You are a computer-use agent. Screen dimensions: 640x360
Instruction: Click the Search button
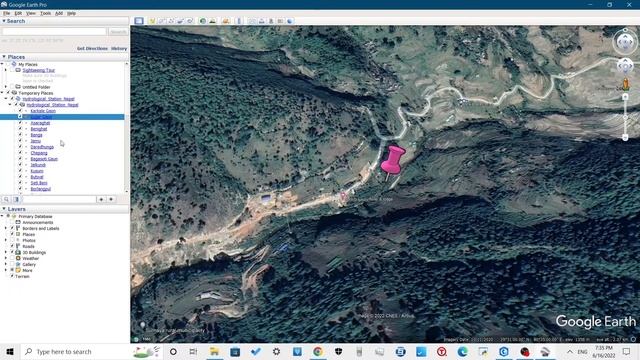pos(118,31)
